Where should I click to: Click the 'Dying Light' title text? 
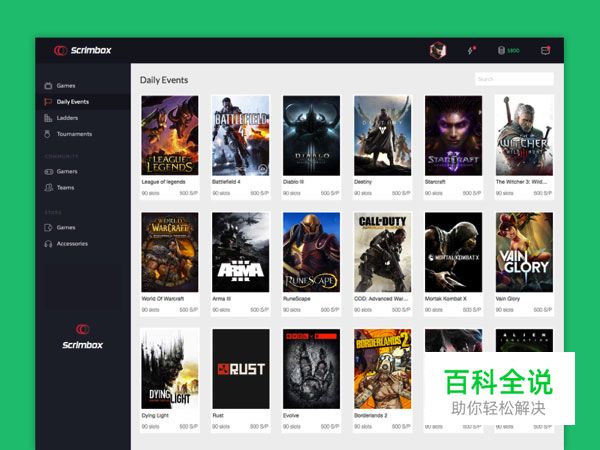pyautogui.click(x=155, y=415)
